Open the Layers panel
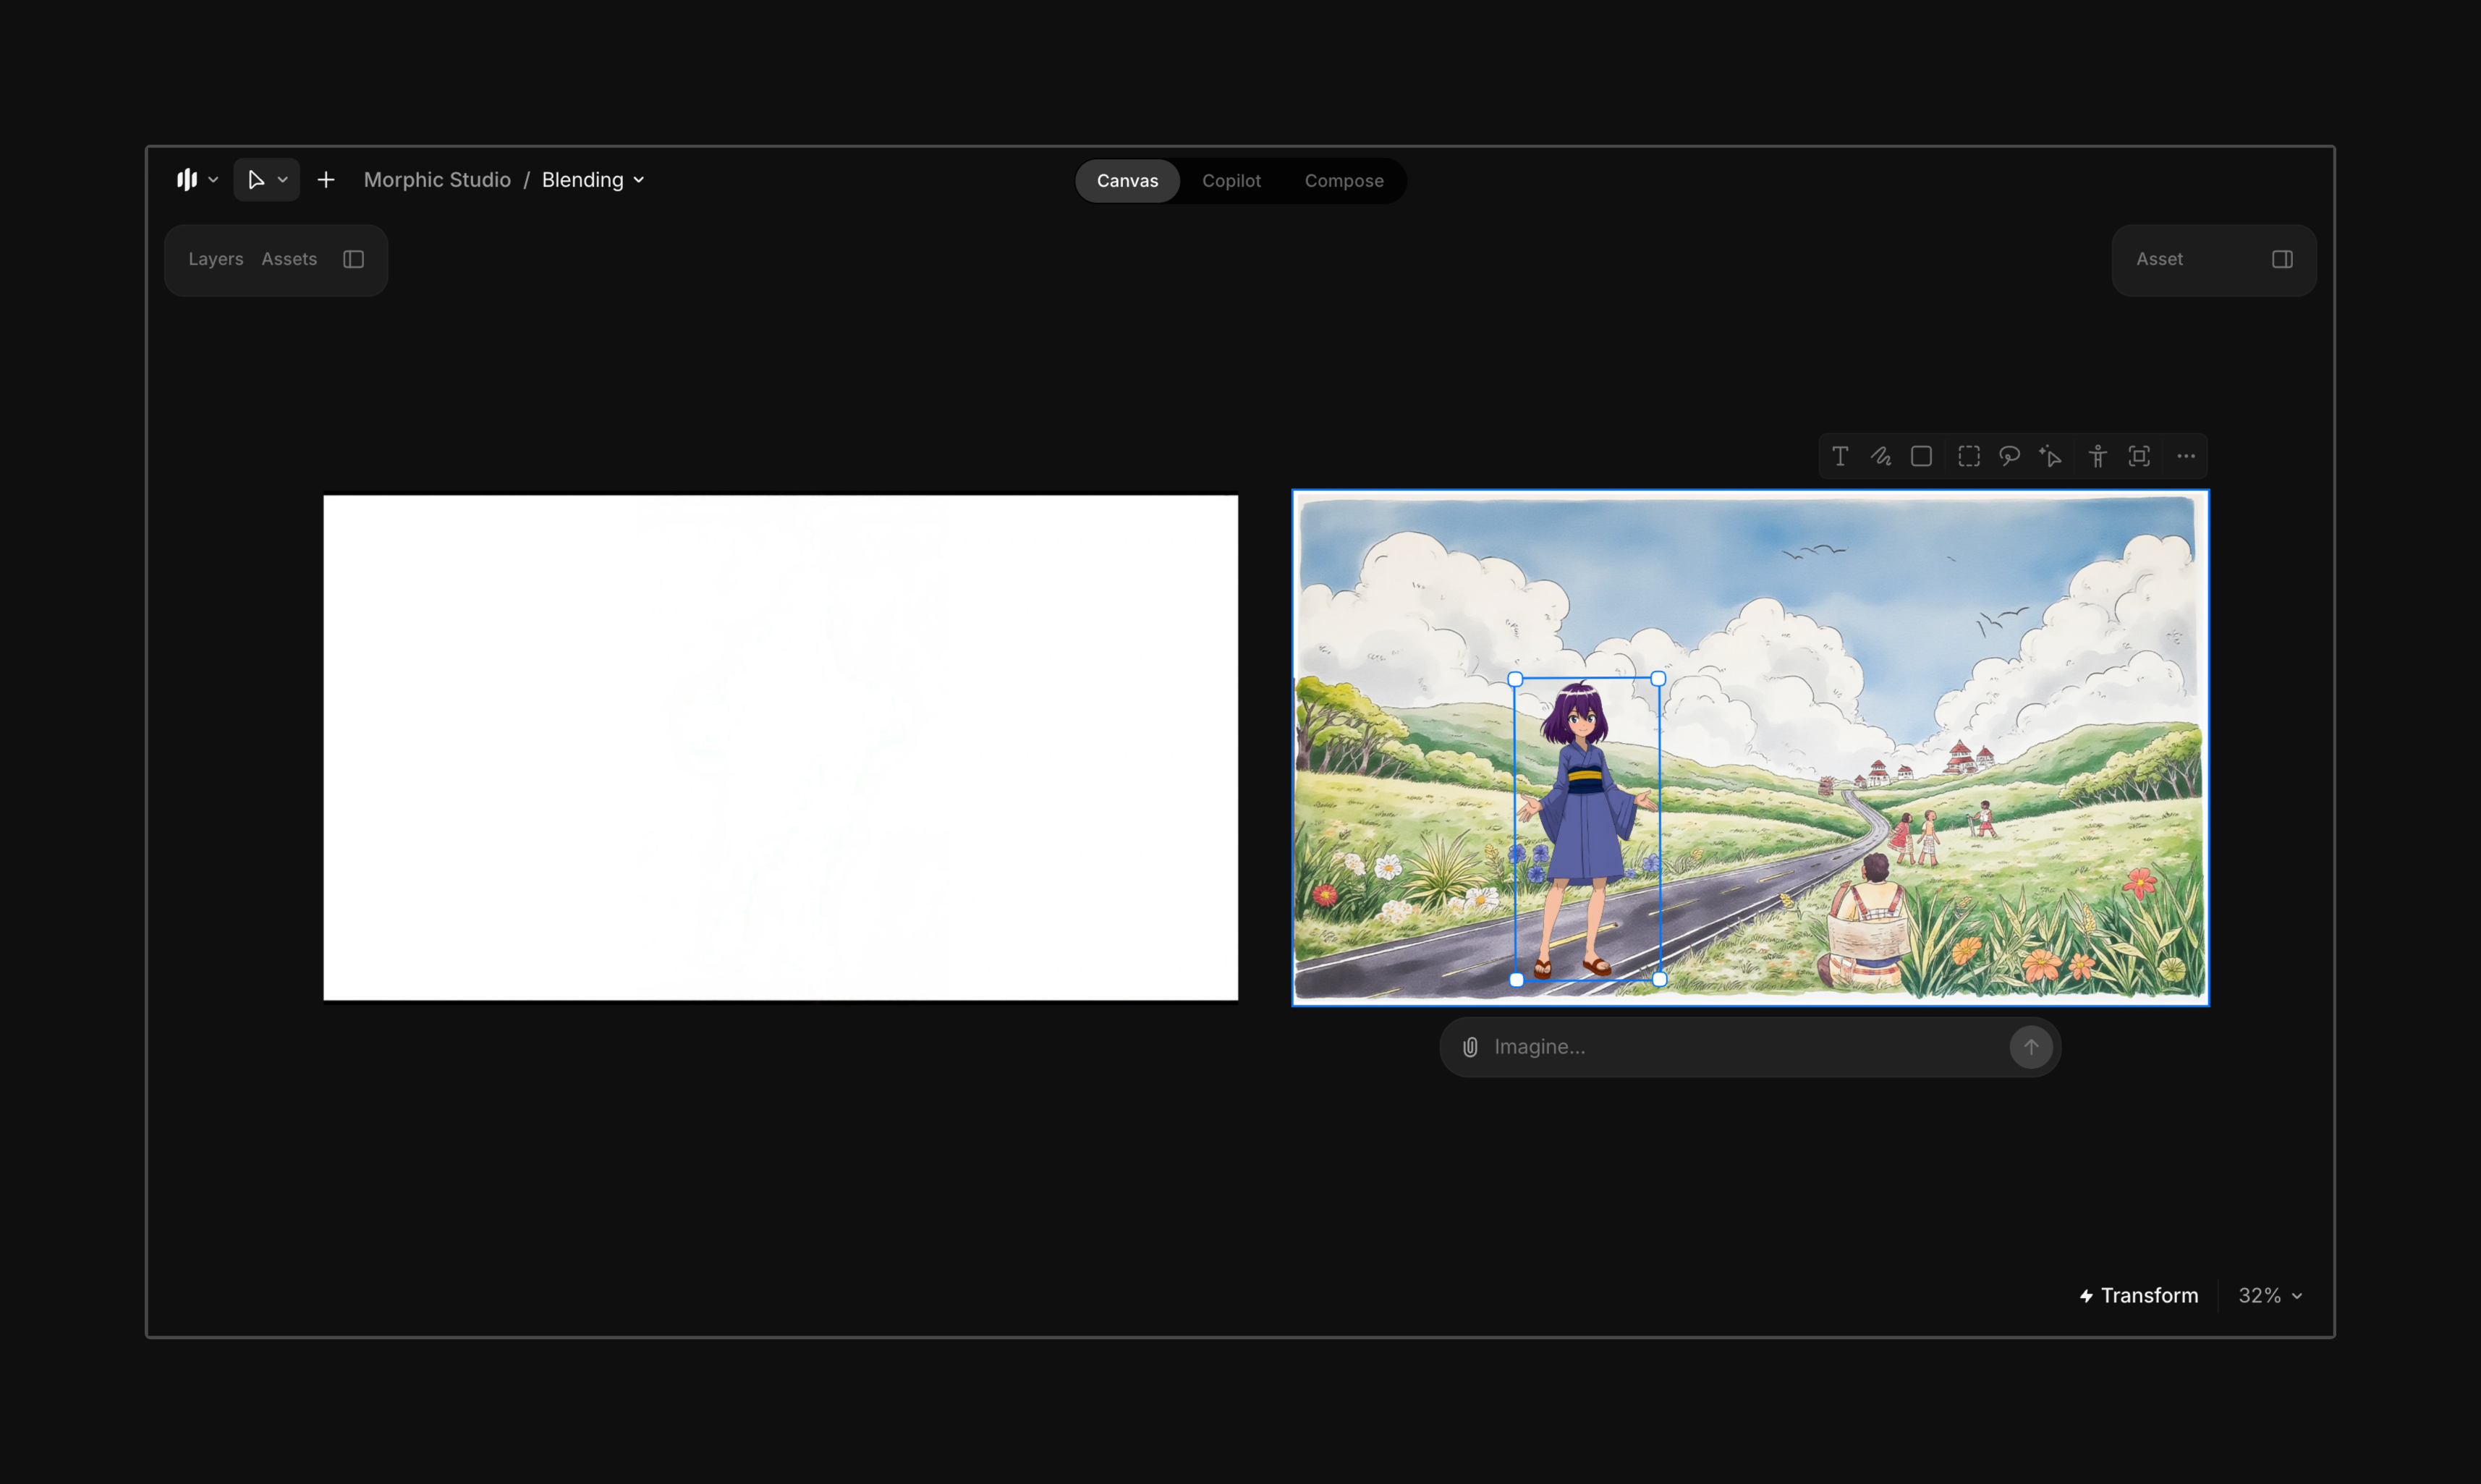This screenshot has width=2481, height=1484. click(x=216, y=259)
